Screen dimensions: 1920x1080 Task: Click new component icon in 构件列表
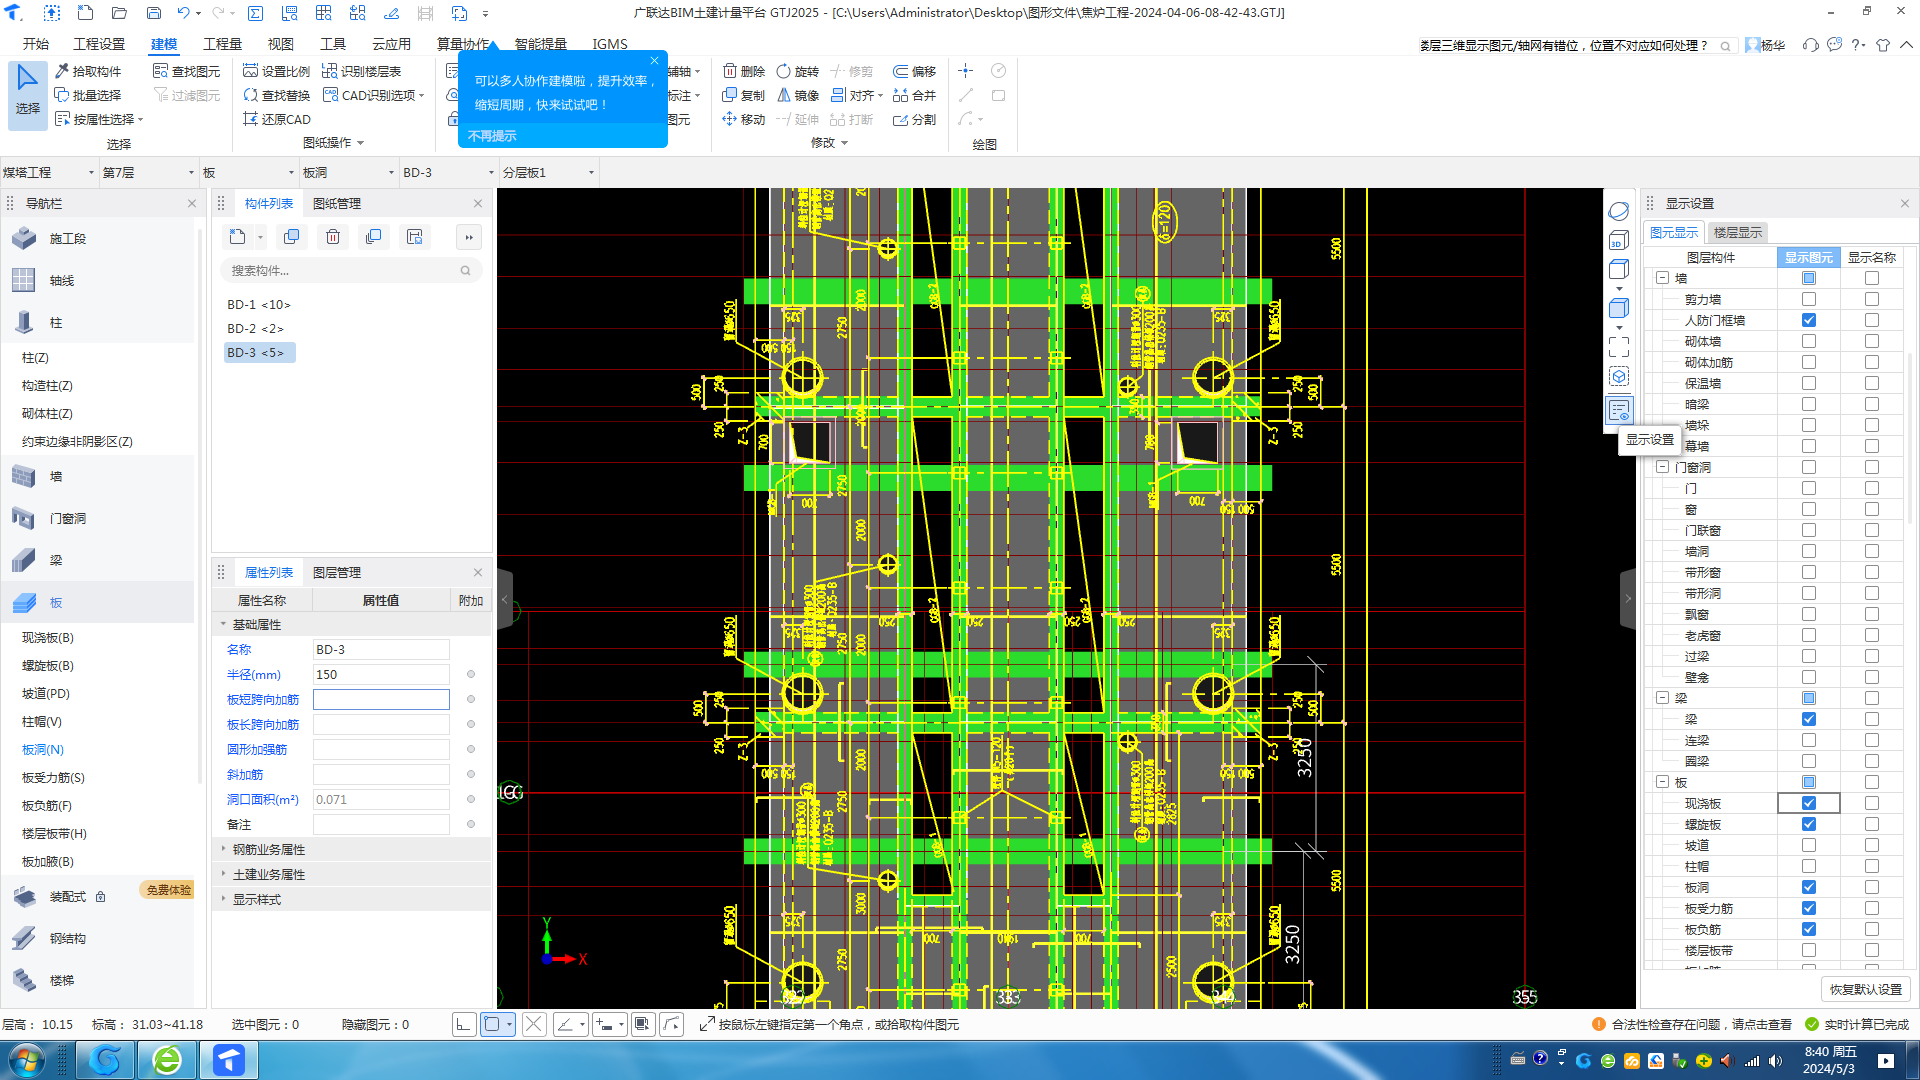tap(237, 237)
